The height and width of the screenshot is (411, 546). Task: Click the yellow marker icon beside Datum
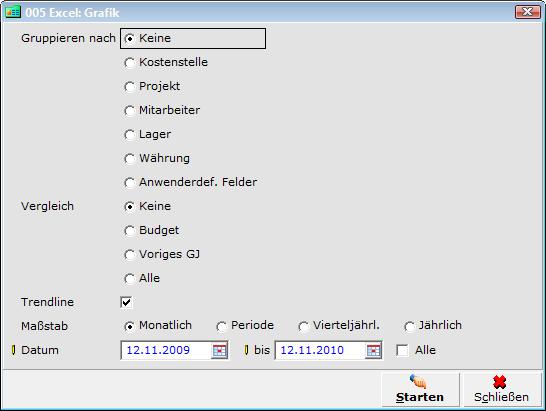coord(13,350)
